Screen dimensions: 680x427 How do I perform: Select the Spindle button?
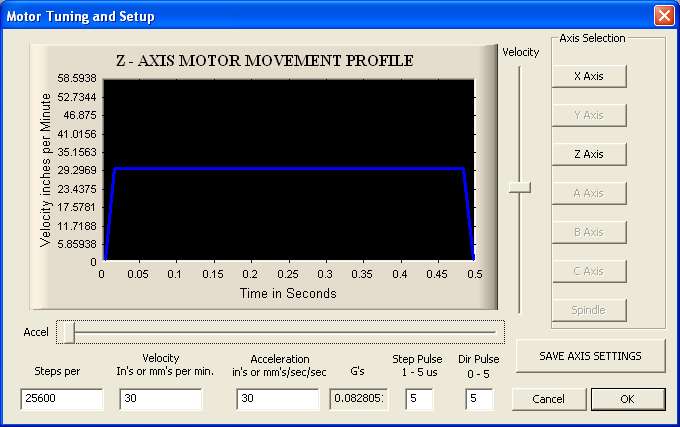tap(589, 310)
